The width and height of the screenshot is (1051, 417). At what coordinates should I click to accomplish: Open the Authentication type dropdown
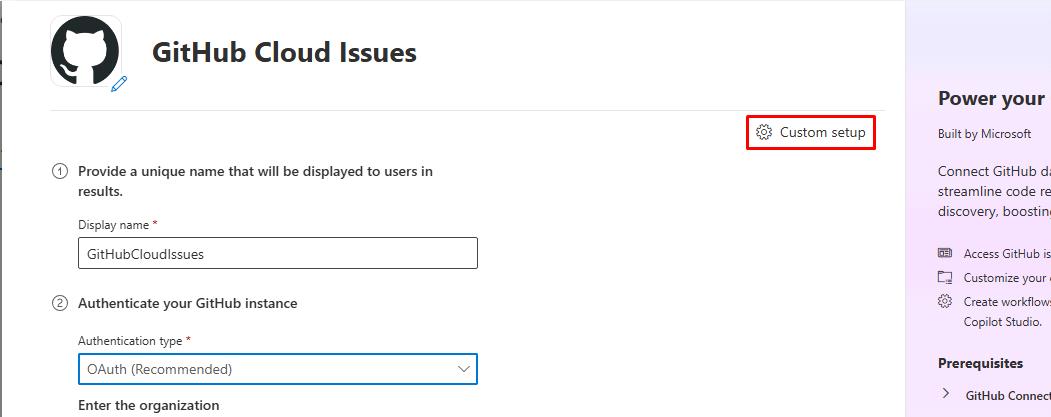point(277,369)
